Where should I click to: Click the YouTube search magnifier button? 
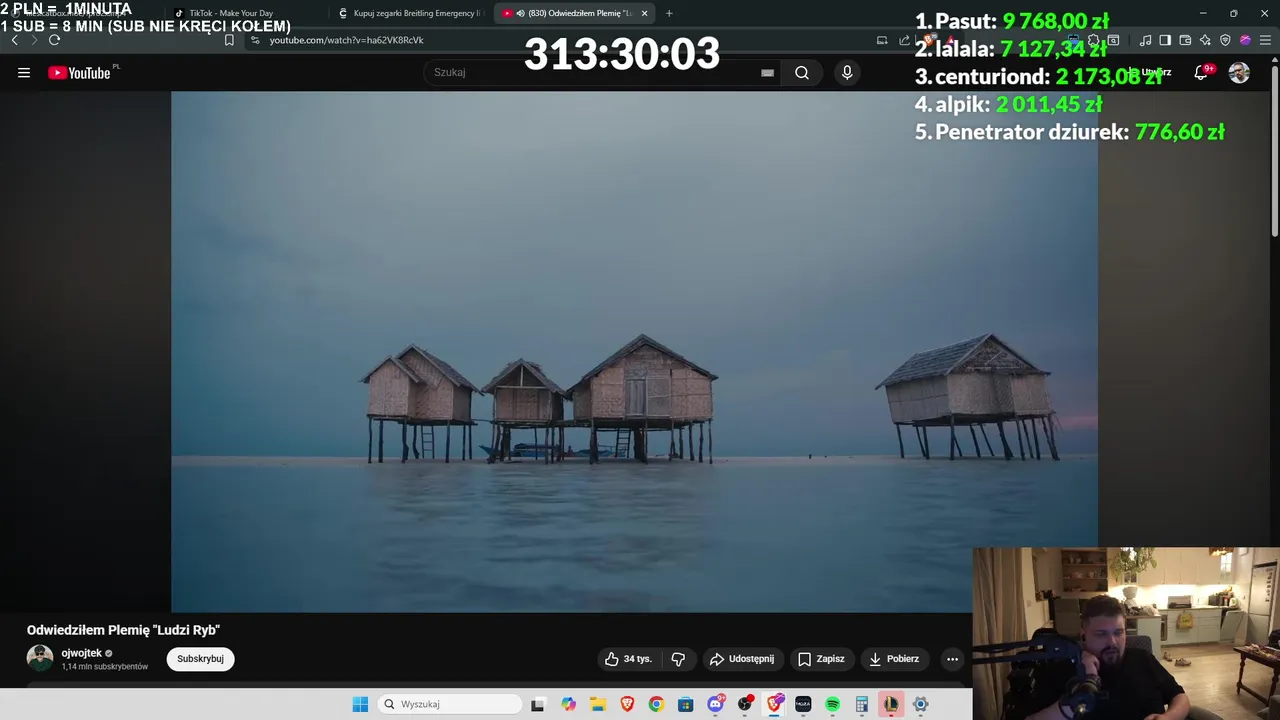tap(801, 72)
